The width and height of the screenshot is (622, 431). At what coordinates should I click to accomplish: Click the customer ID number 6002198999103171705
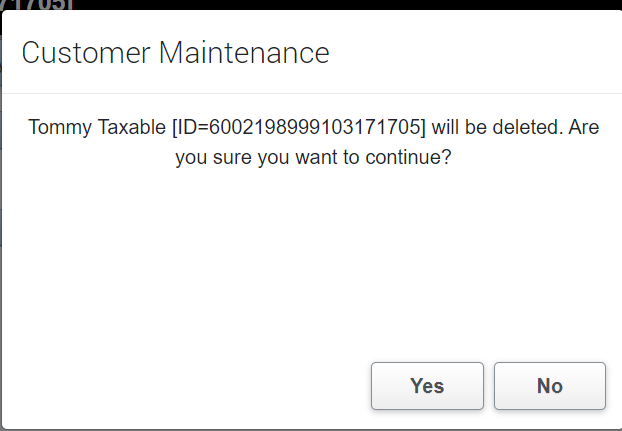click(309, 129)
